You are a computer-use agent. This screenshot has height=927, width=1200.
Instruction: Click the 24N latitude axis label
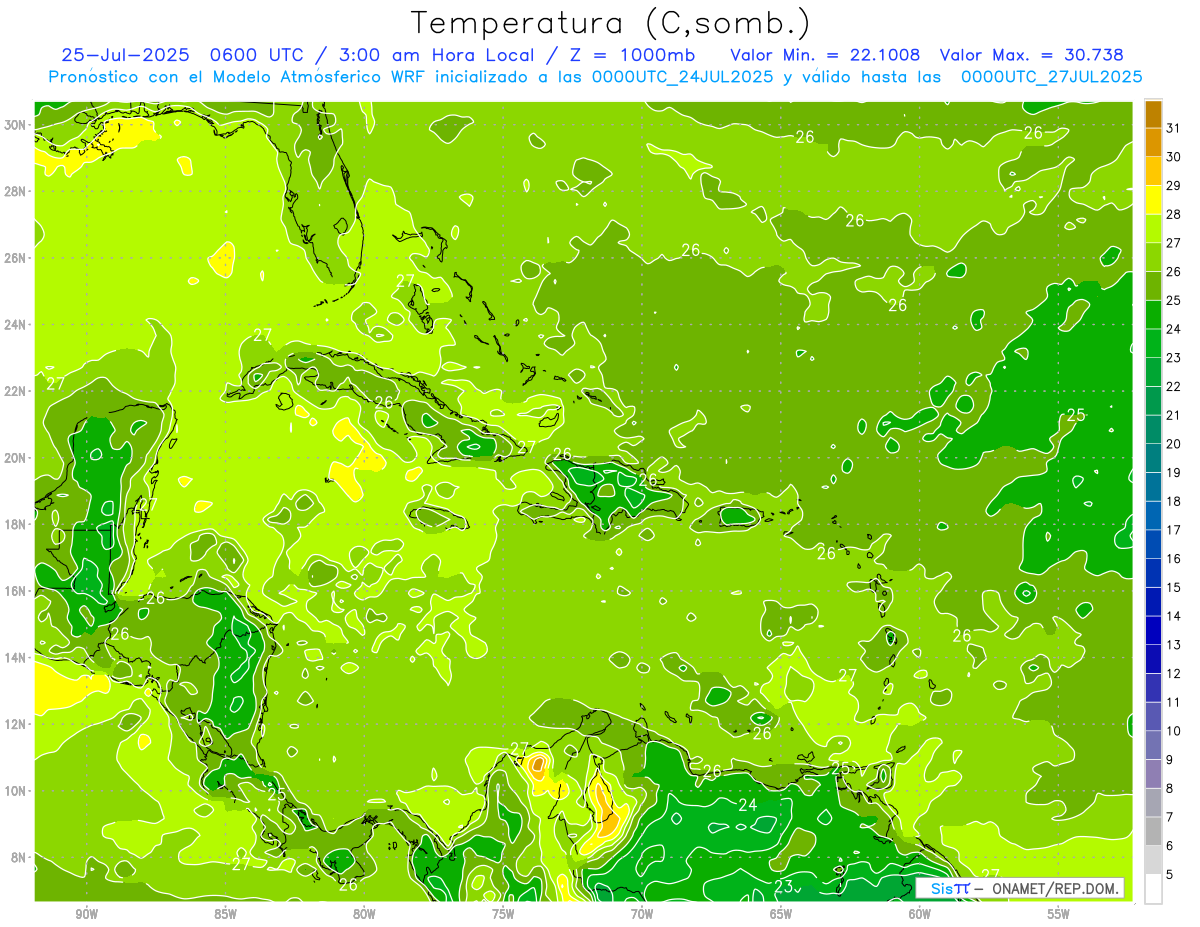click(x=15, y=325)
